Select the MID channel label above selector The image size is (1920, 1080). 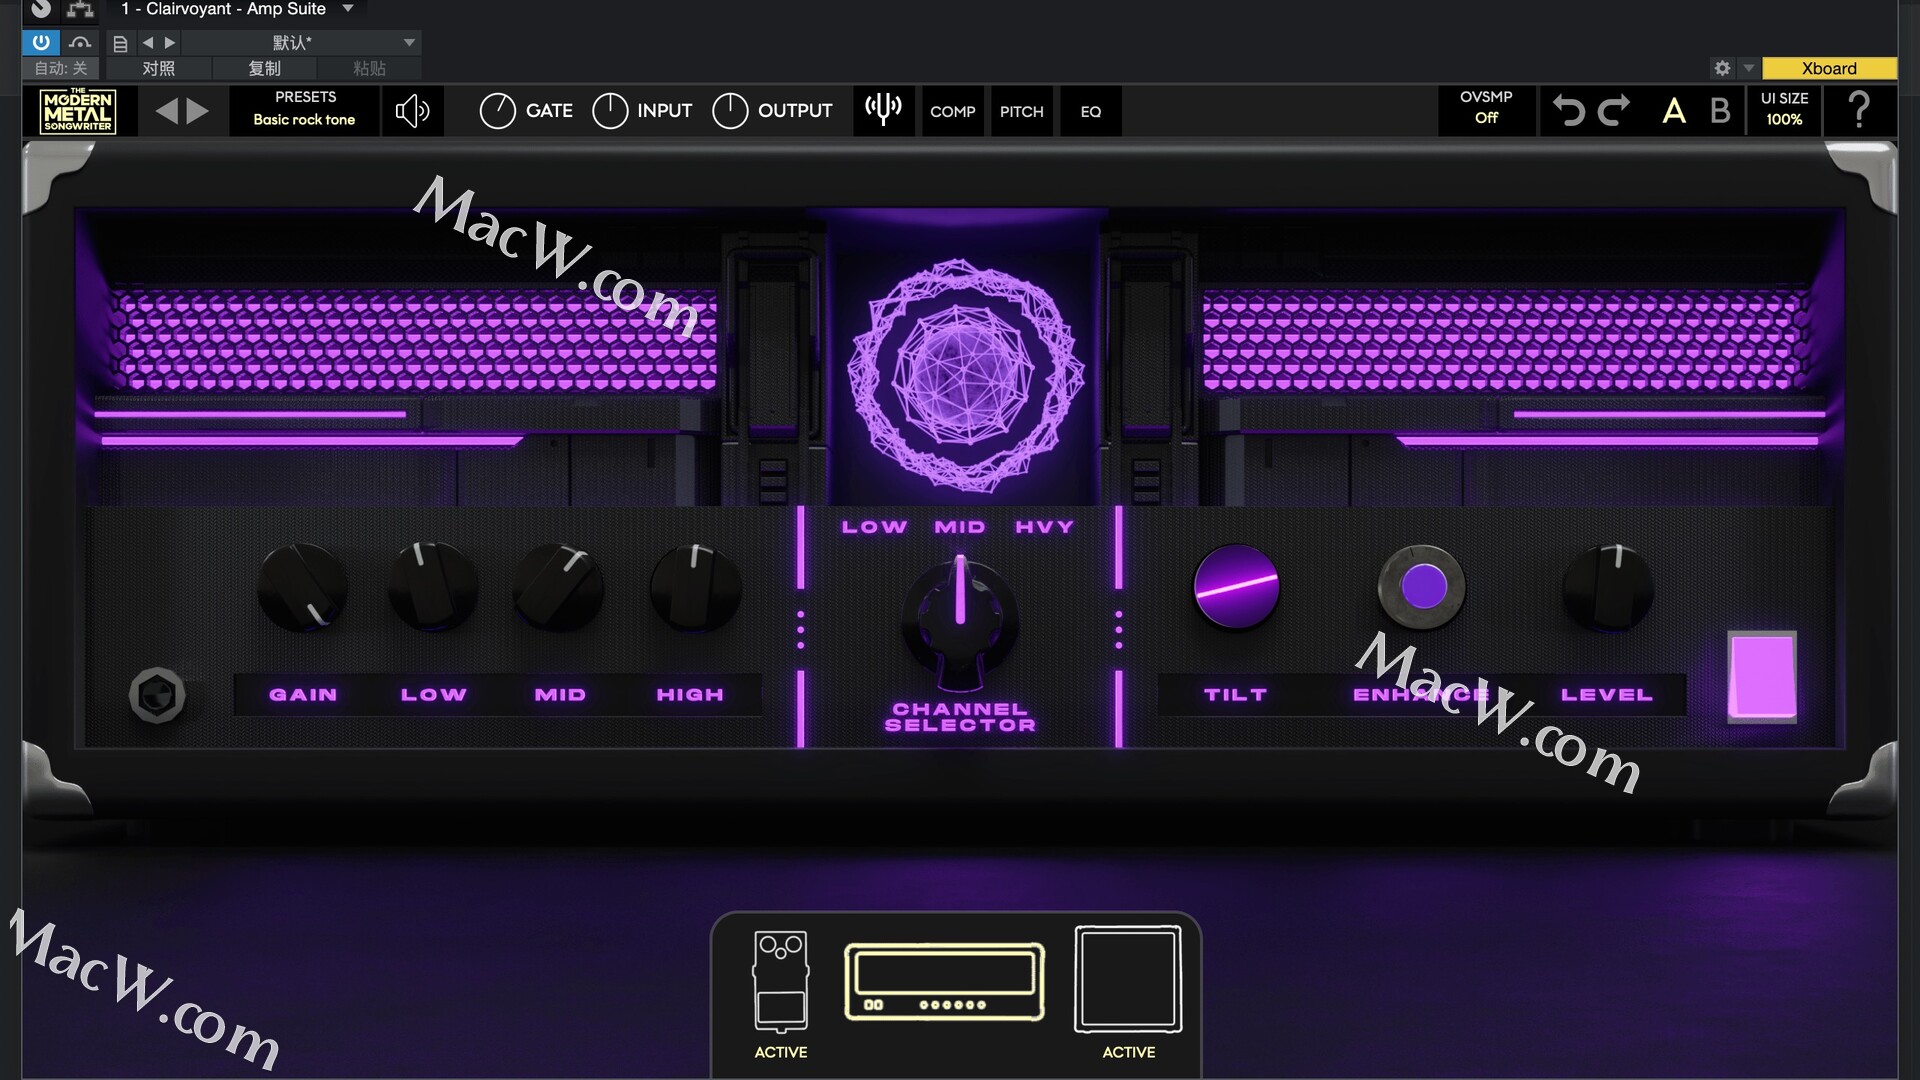pos(959,527)
